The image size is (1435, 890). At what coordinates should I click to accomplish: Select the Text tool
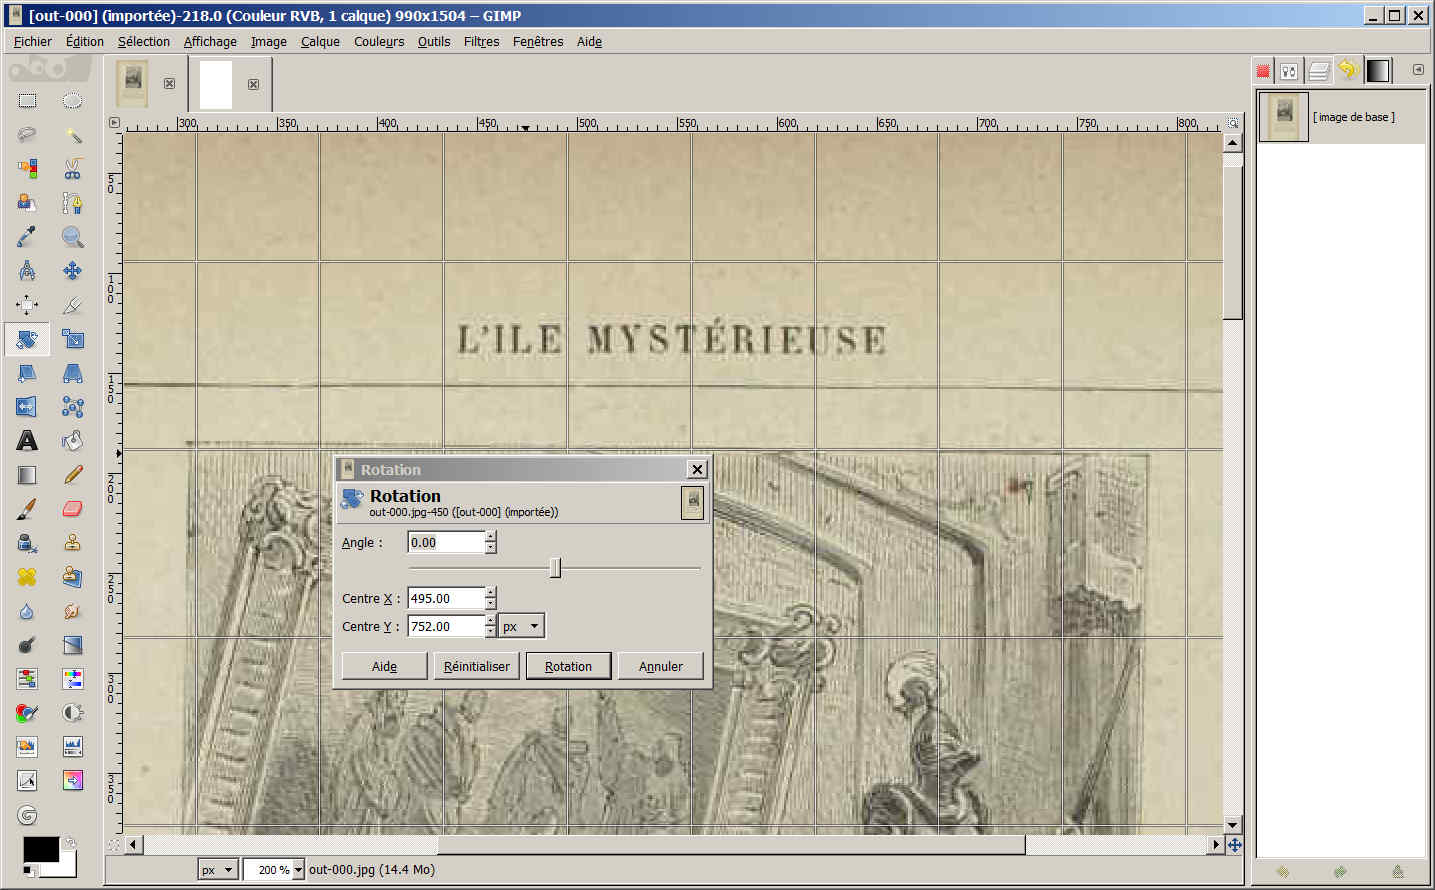click(27, 441)
